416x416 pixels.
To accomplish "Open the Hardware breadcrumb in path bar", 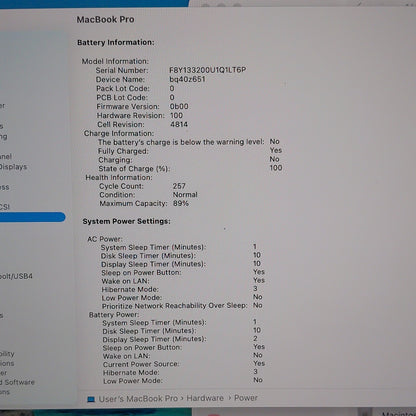I will point(205,398).
